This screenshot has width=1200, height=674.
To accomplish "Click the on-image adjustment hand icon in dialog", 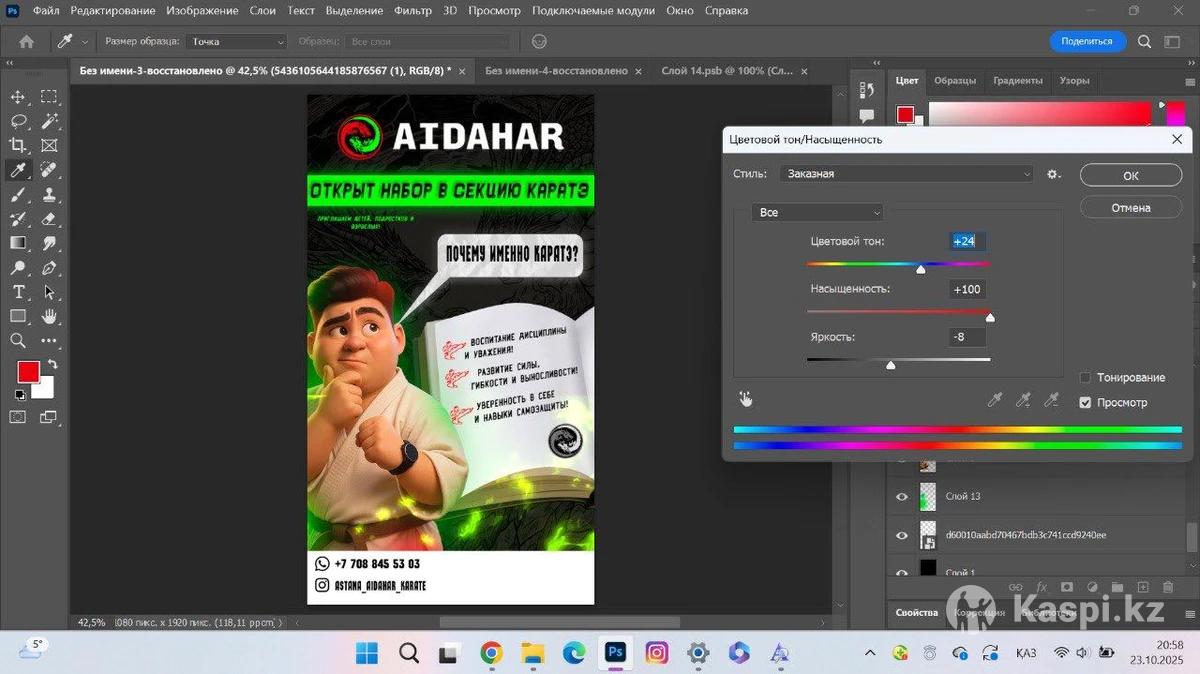I will click(746, 399).
